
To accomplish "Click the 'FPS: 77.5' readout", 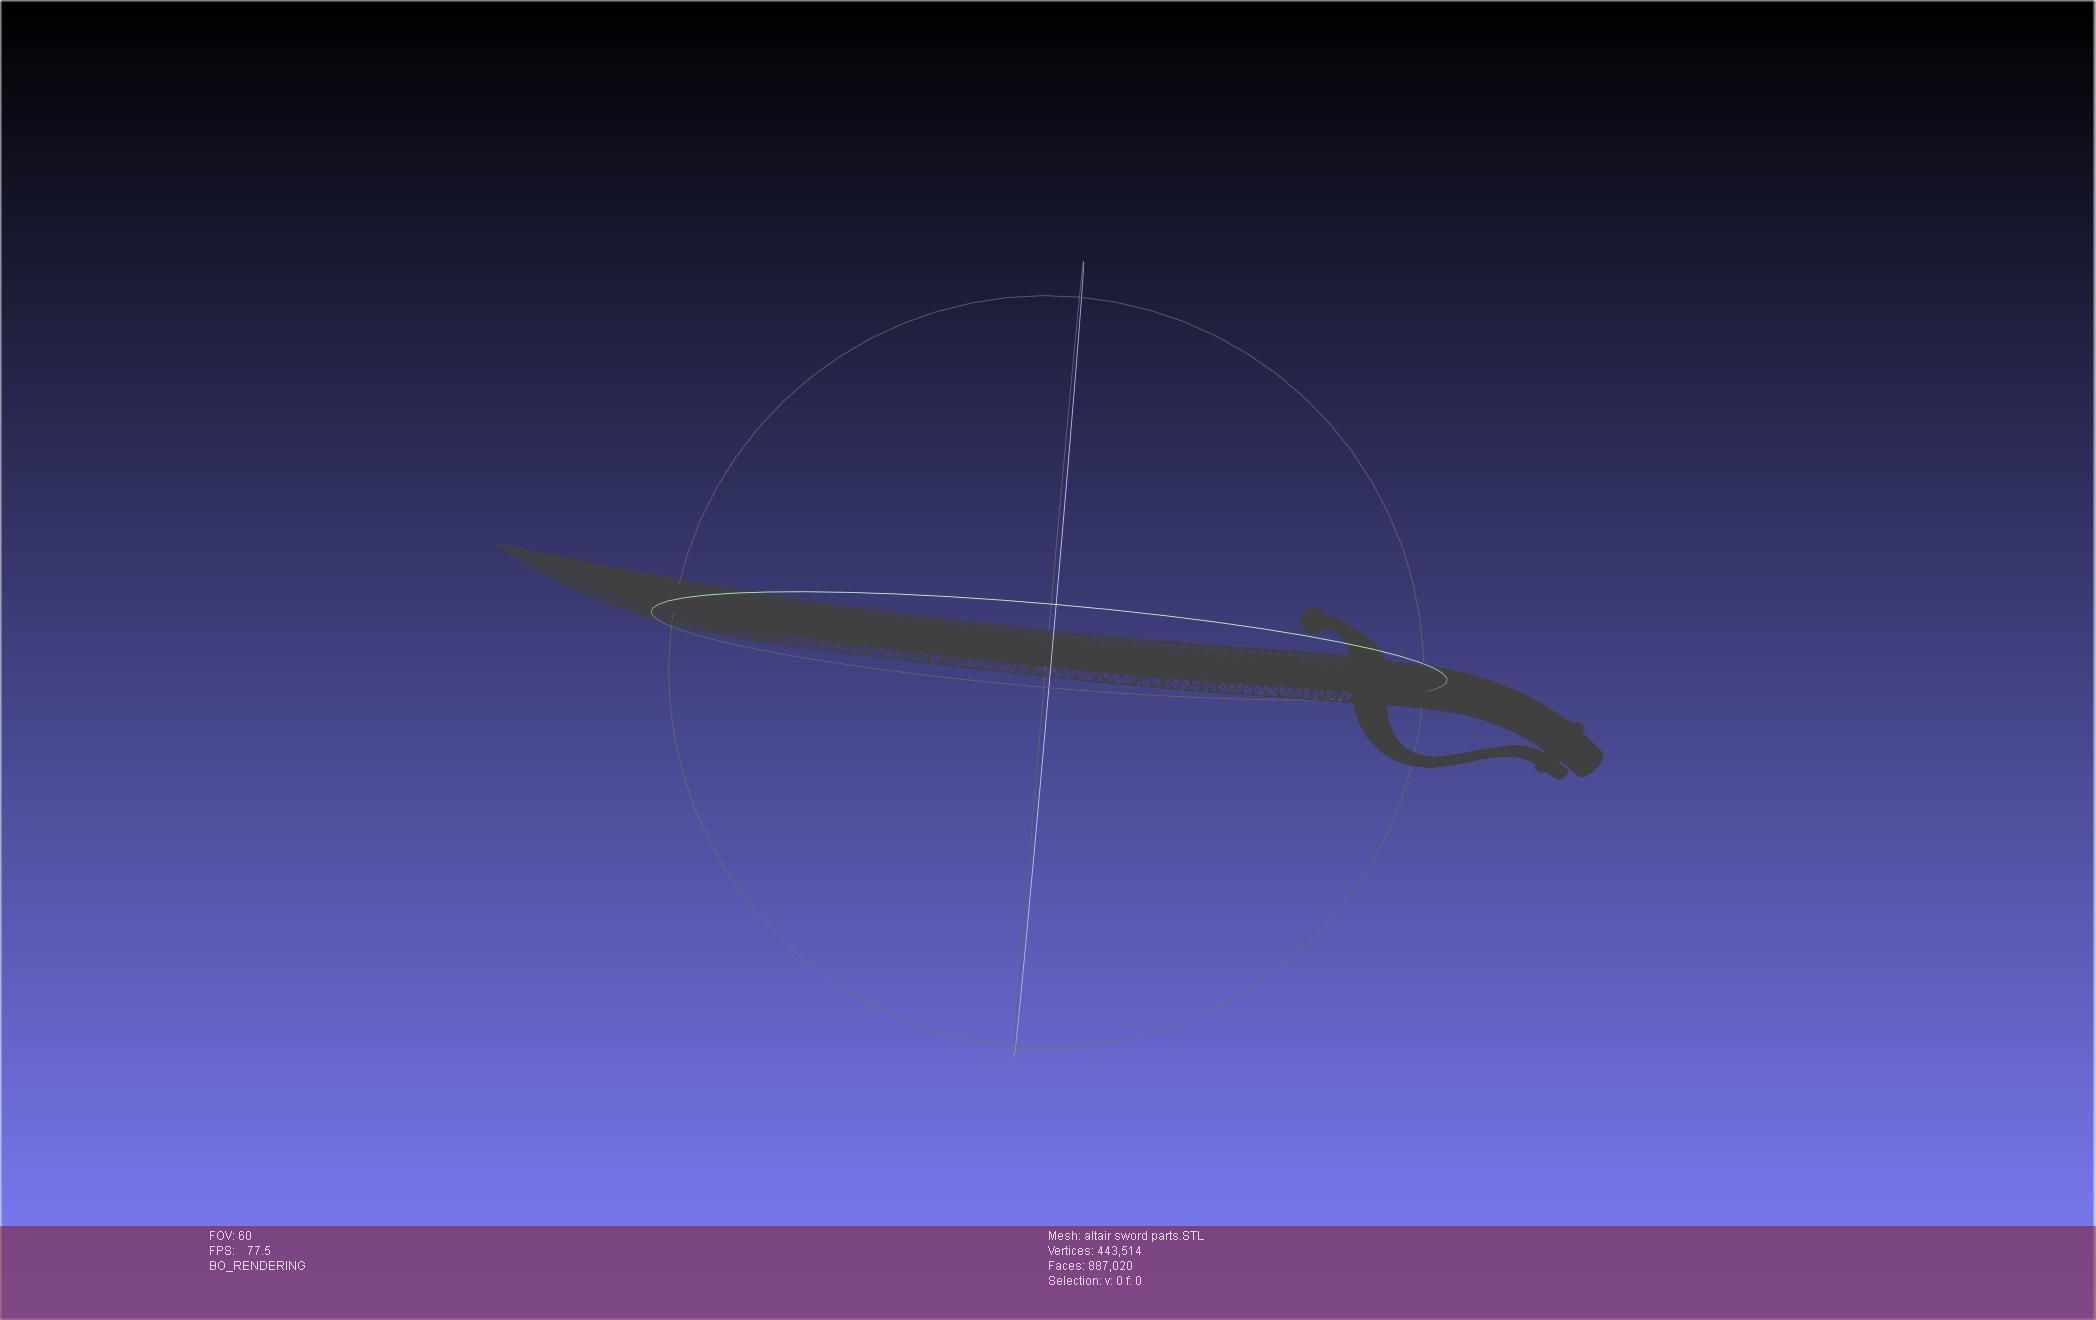I will (x=240, y=1251).
